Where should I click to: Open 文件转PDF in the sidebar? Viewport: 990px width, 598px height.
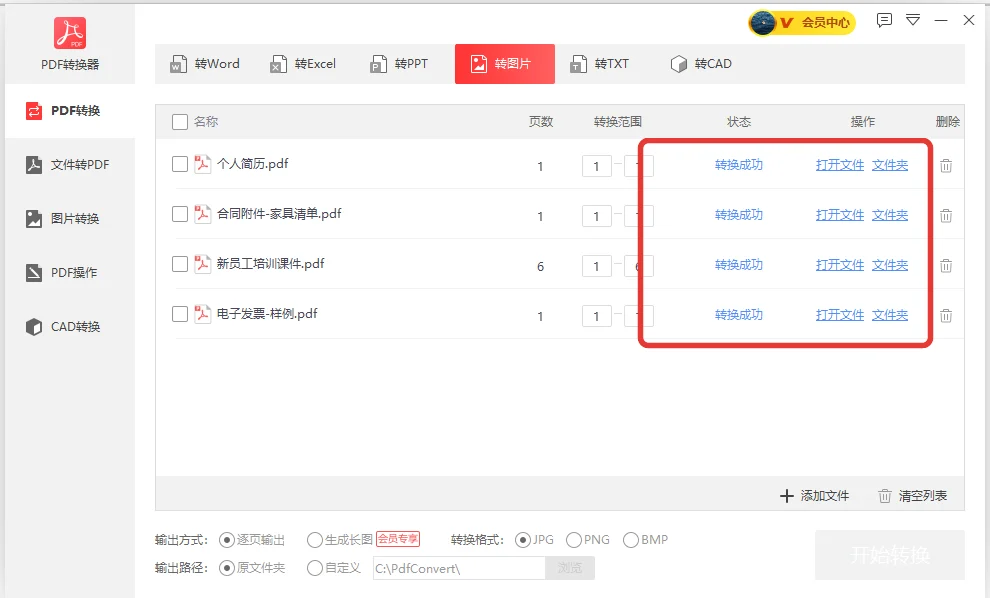click(x=70, y=165)
